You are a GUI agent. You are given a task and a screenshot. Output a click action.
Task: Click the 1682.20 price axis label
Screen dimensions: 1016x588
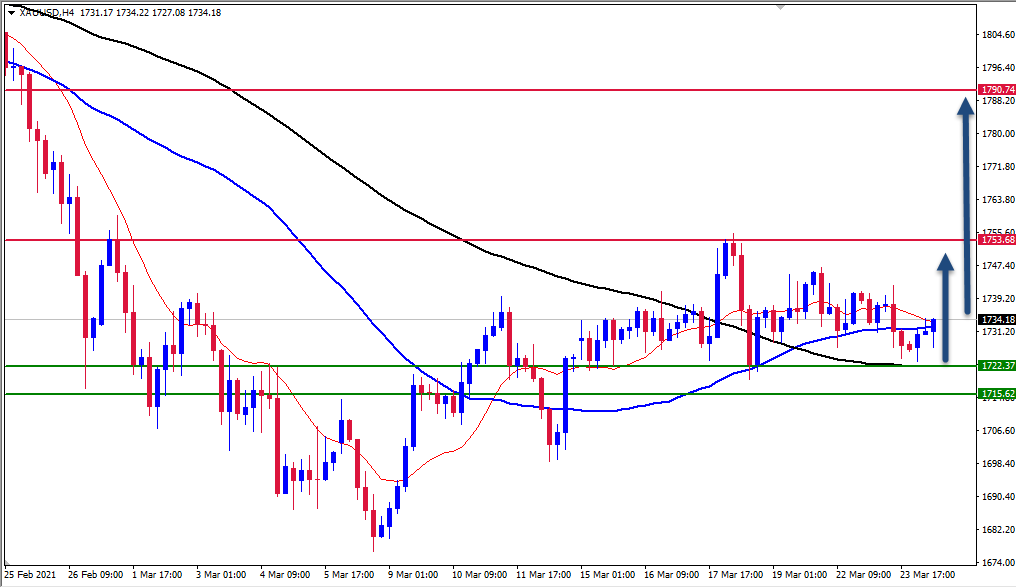999,530
